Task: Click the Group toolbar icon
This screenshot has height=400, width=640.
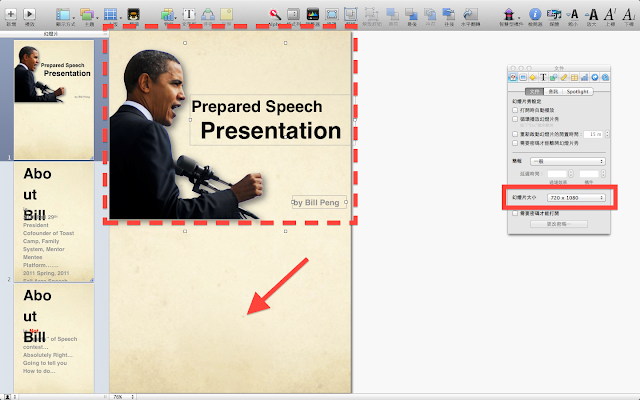Action: click(351, 14)
